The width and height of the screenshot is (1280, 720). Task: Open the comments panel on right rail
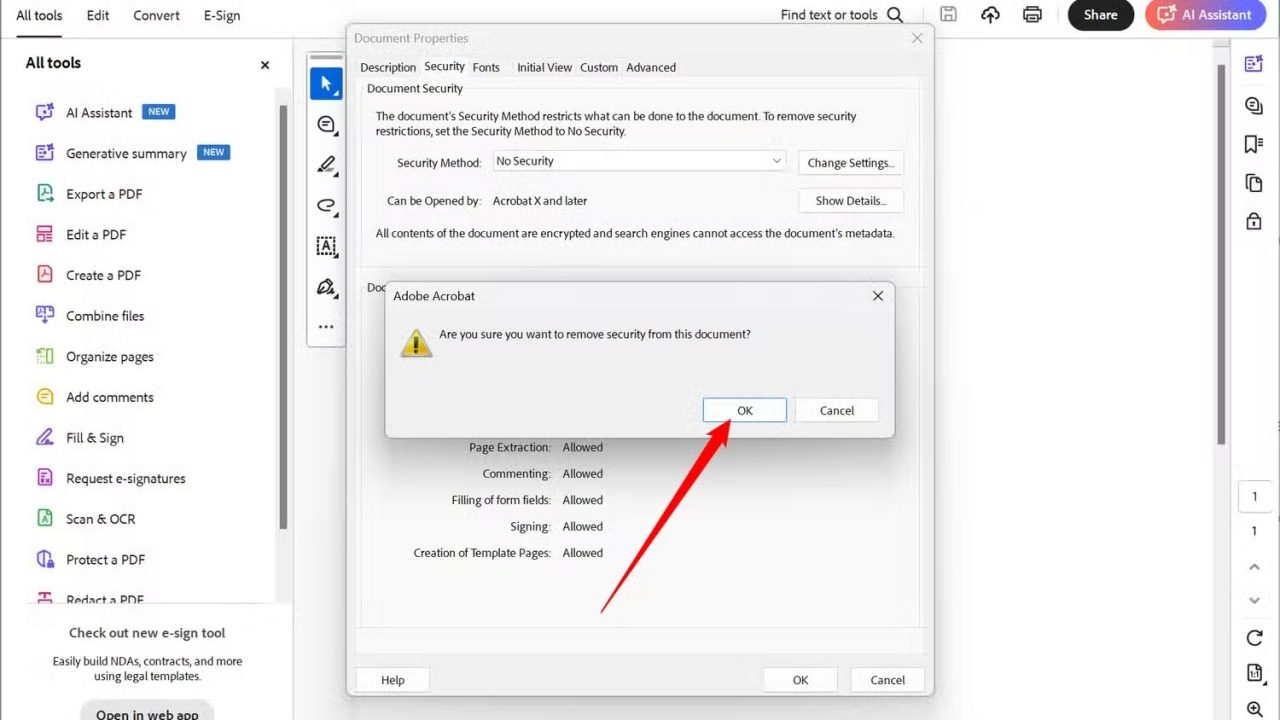pyautogui.click(x=1253, y=105)
